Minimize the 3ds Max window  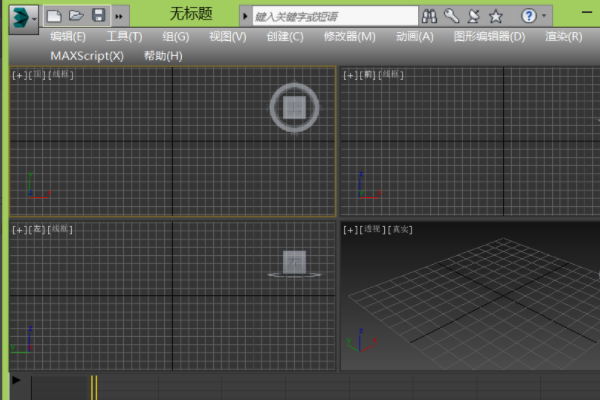(x=587, y=12)
